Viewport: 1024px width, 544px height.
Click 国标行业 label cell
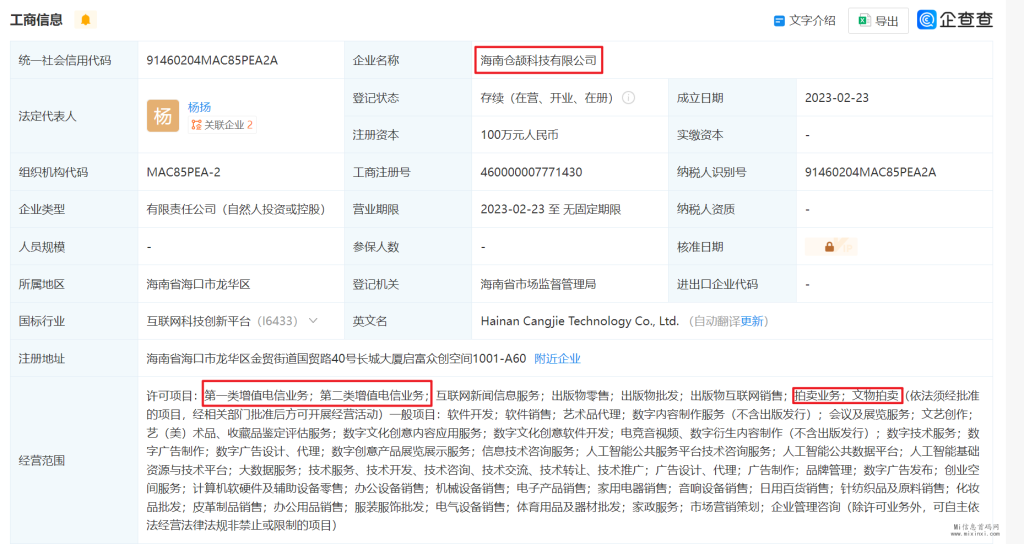(x=74, y=321)
